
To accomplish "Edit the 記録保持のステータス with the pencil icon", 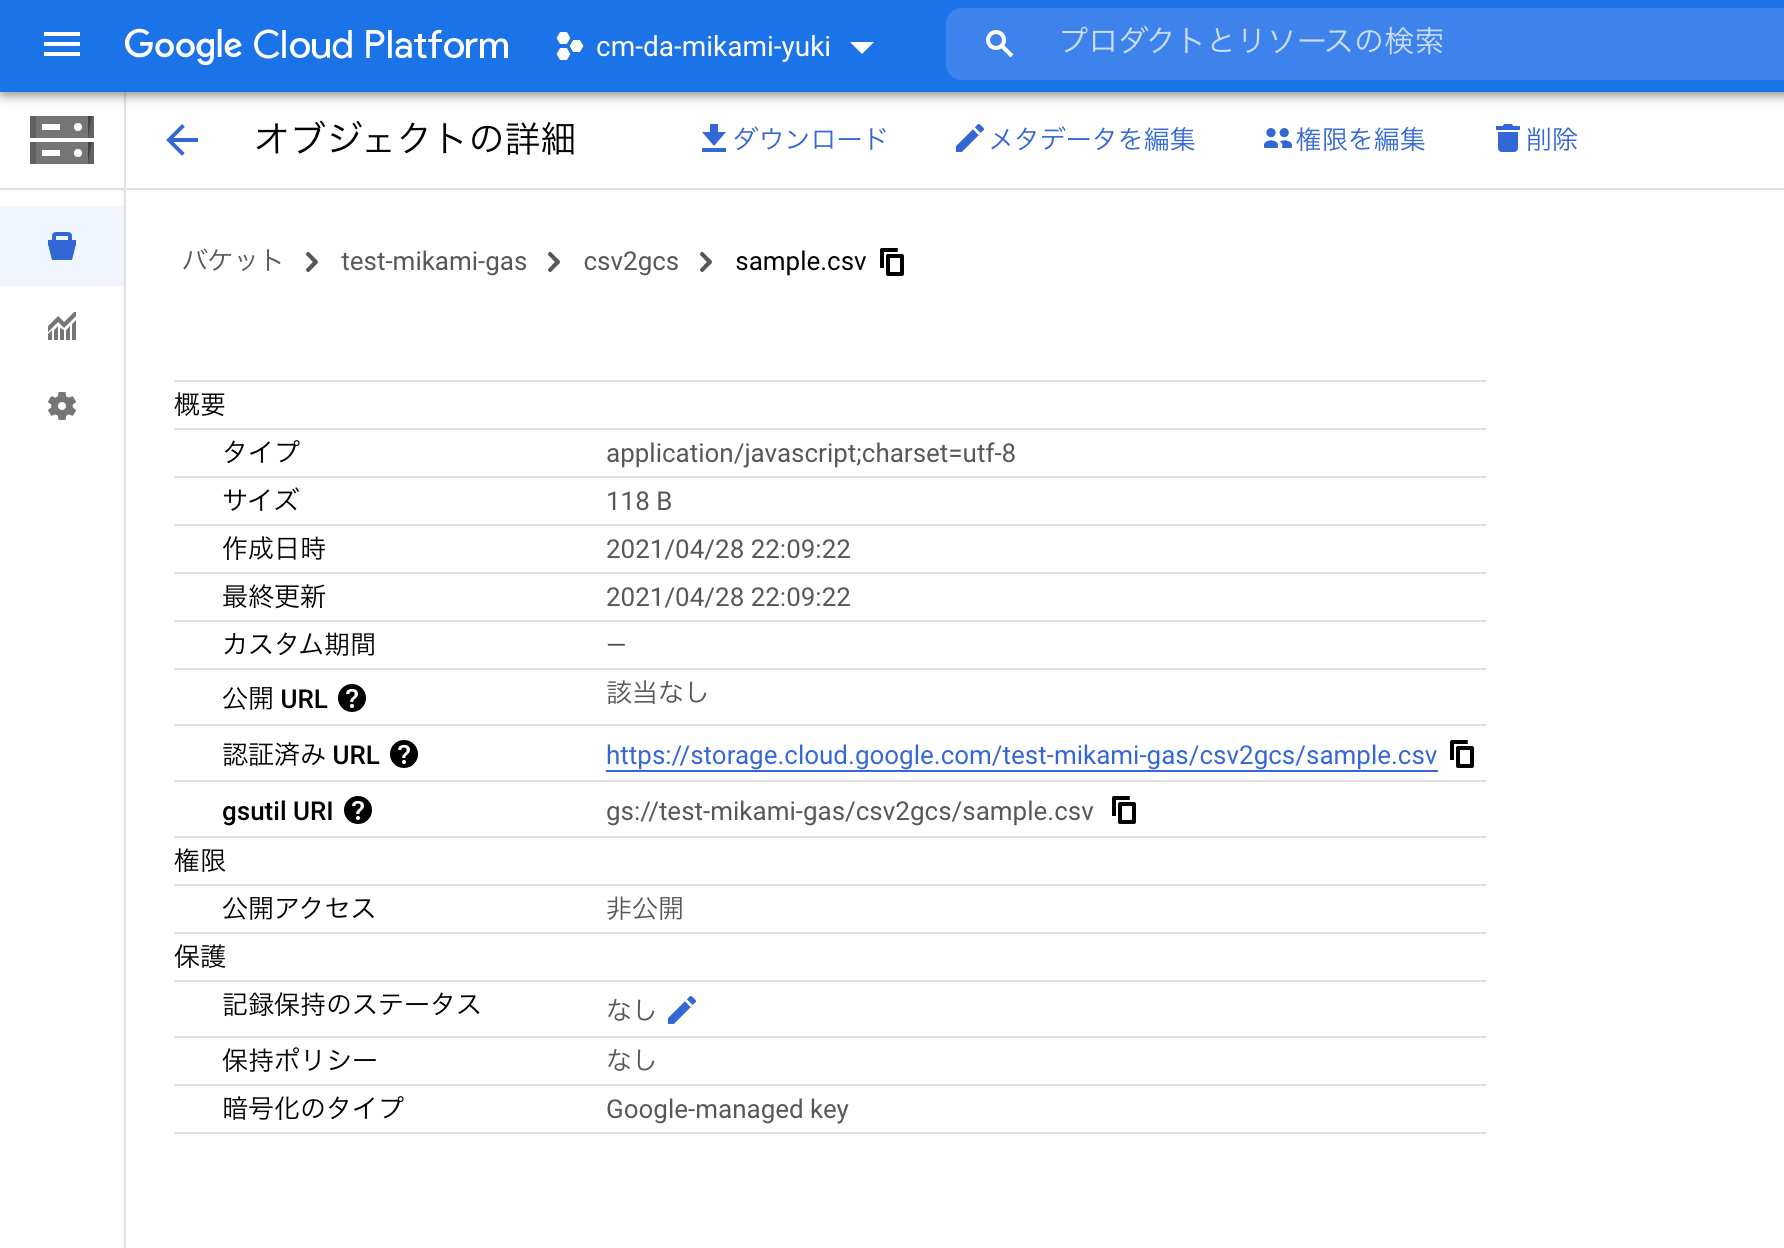I will click(x=683, y=1010).
